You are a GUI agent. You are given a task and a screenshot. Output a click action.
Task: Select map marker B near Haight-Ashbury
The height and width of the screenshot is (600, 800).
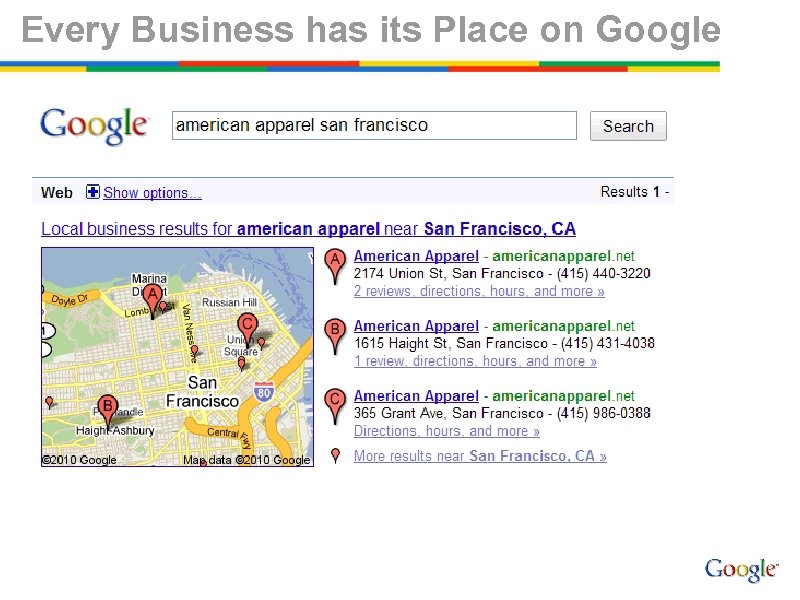coord(107,406)
